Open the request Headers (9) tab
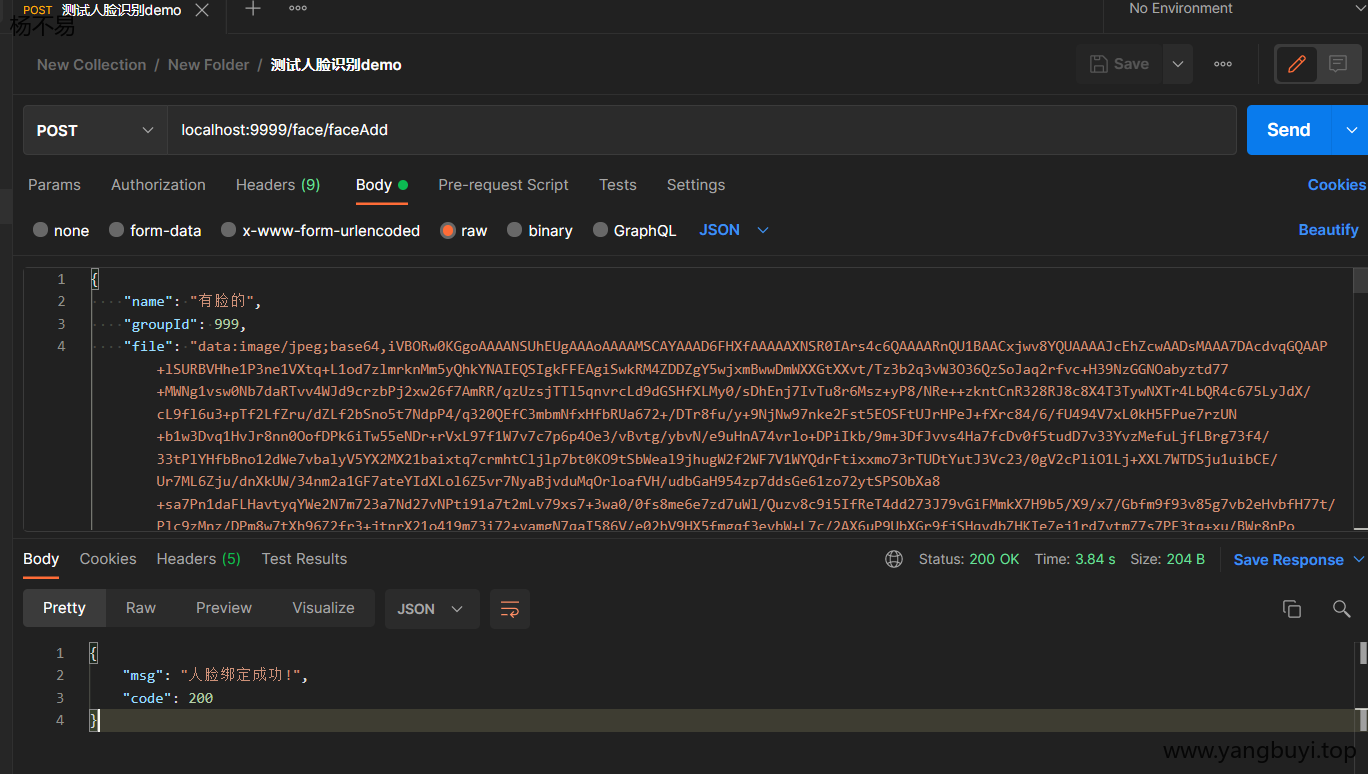 point(278,185)
